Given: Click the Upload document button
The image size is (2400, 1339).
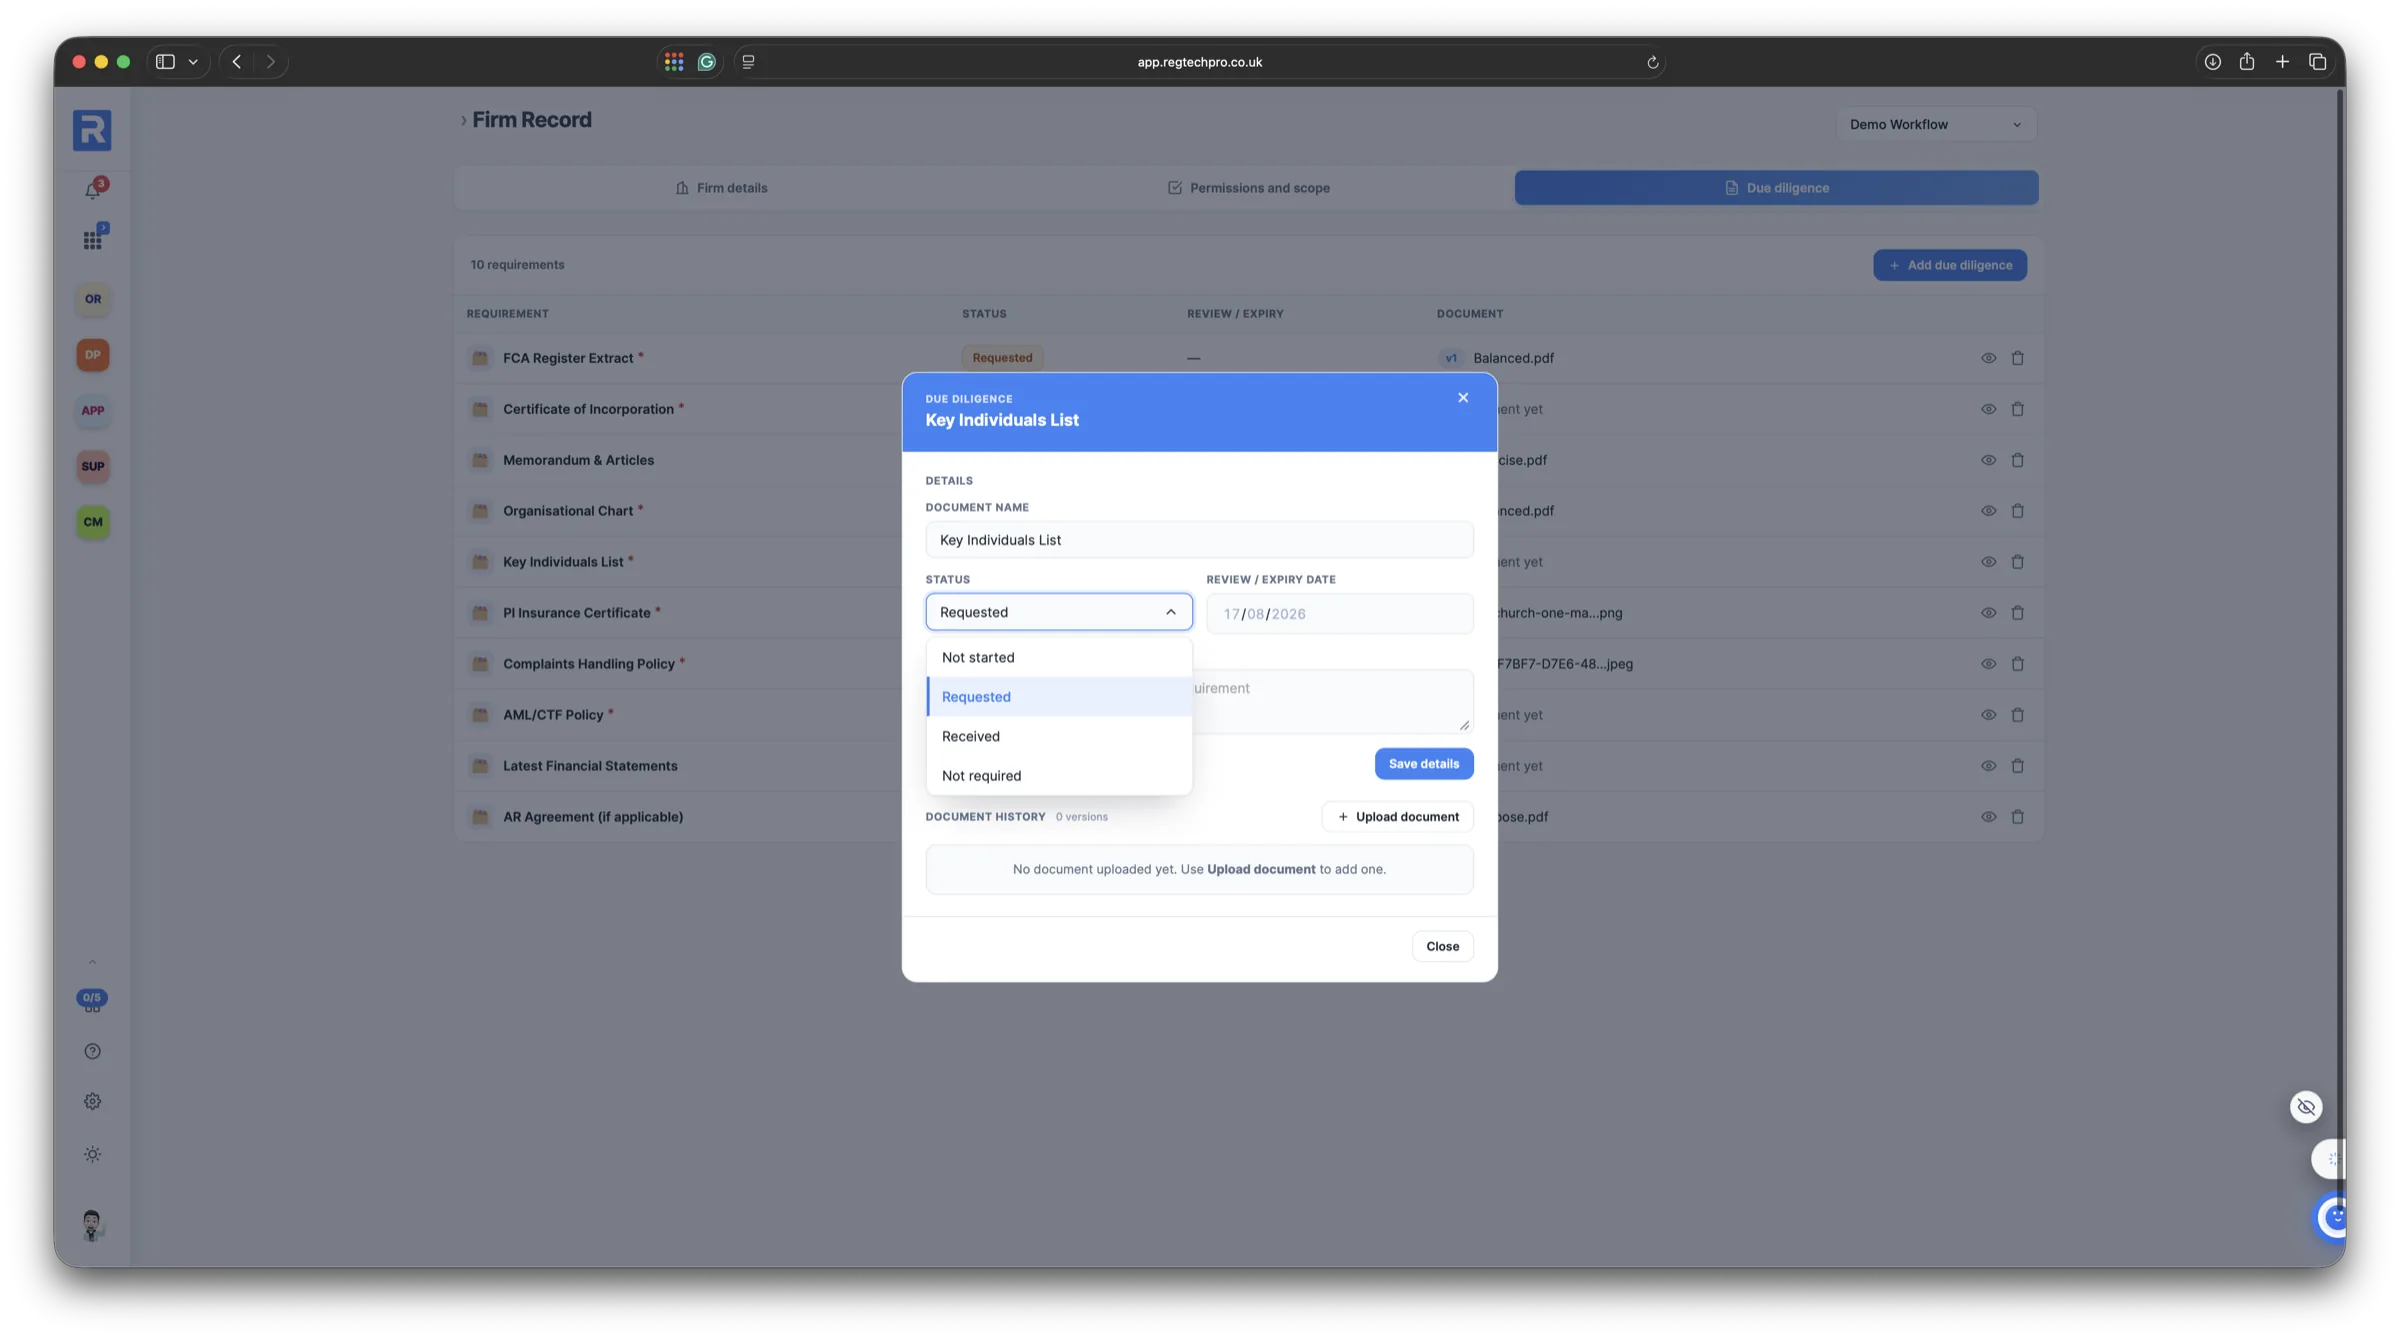Looking at the screenshot, I should 1398,817.
